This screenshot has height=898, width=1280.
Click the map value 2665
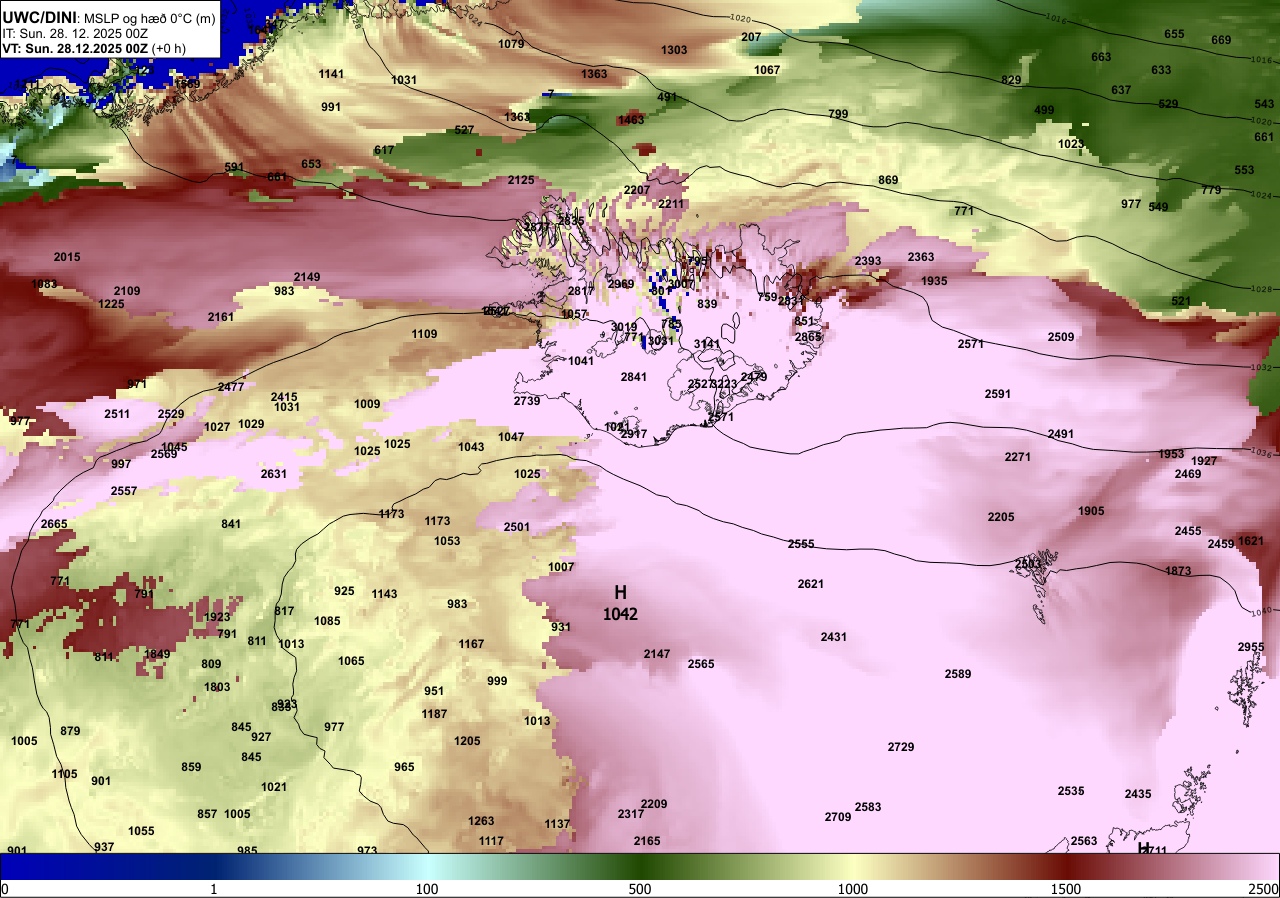click(54, 524)
